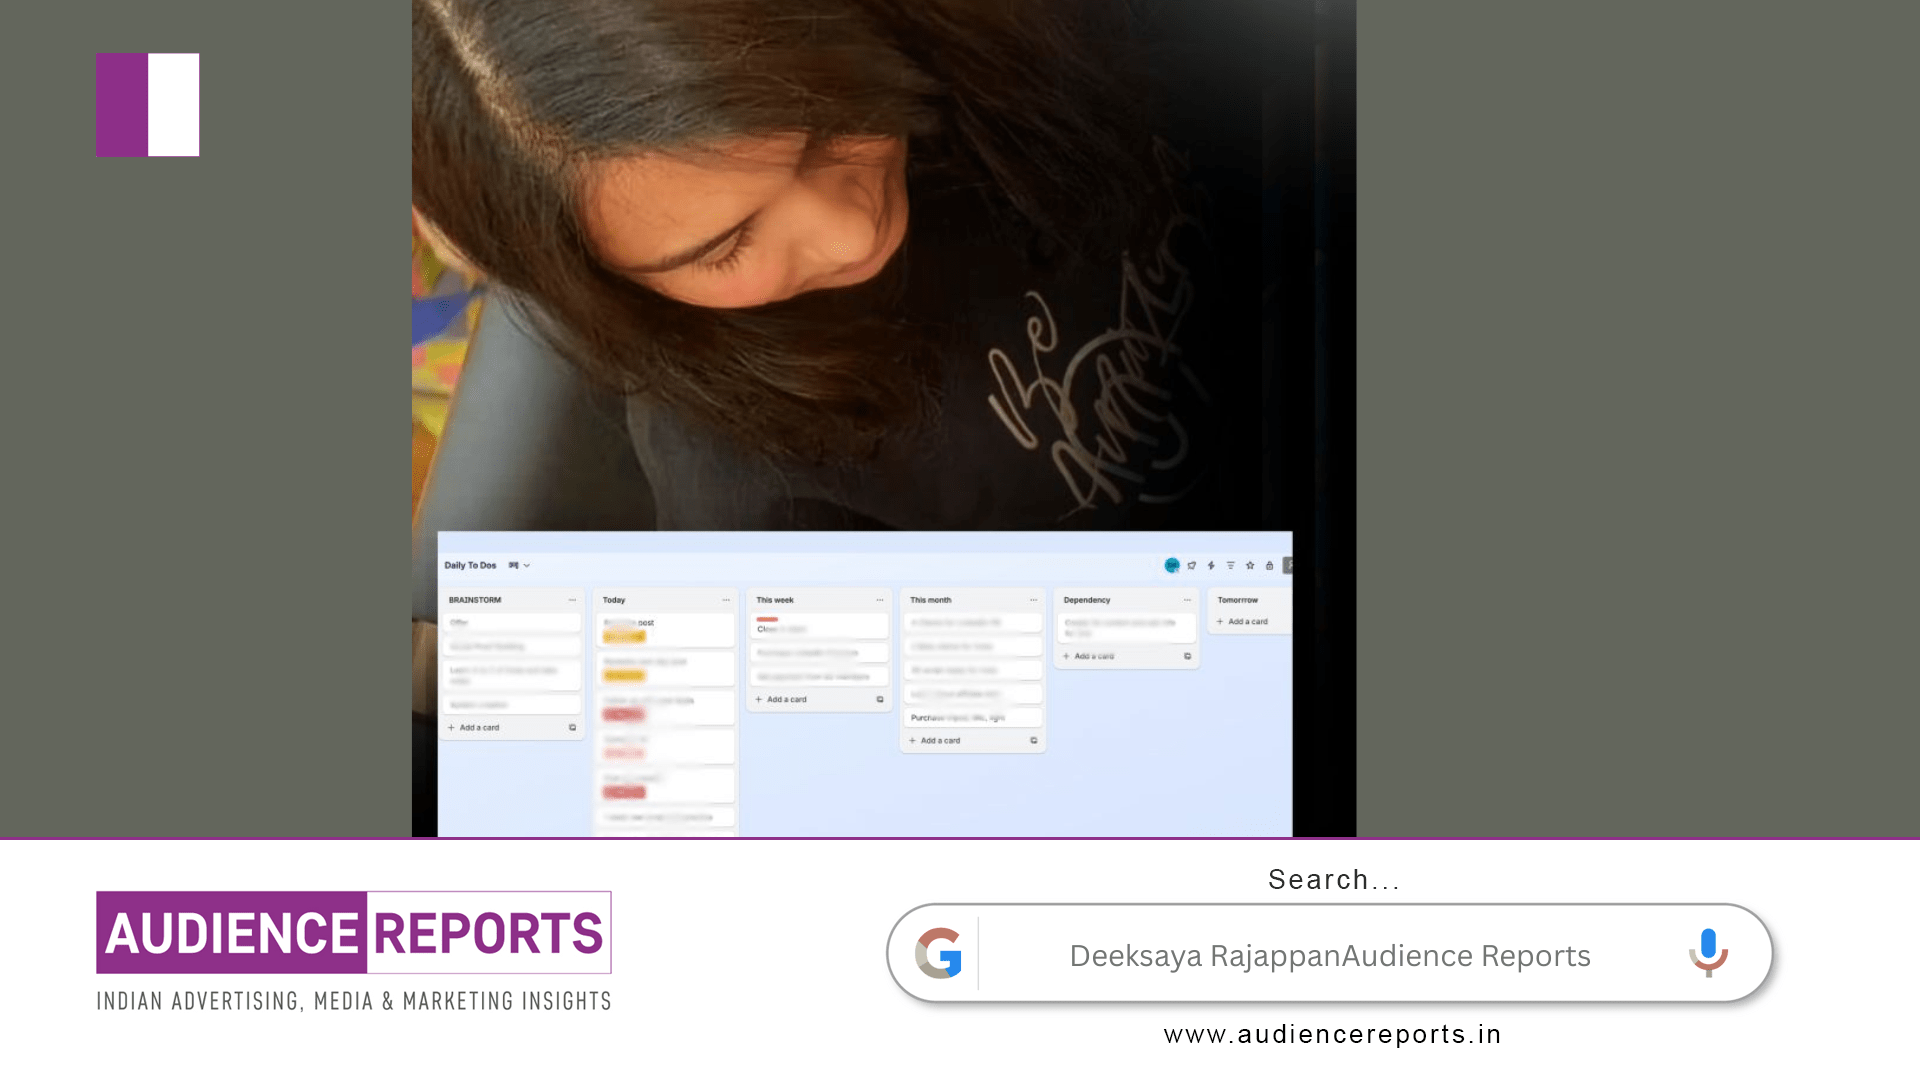This screenshot has height=1080, width=1920.
Task: Expand the board view switcher chevron
Action: (527, 566)
